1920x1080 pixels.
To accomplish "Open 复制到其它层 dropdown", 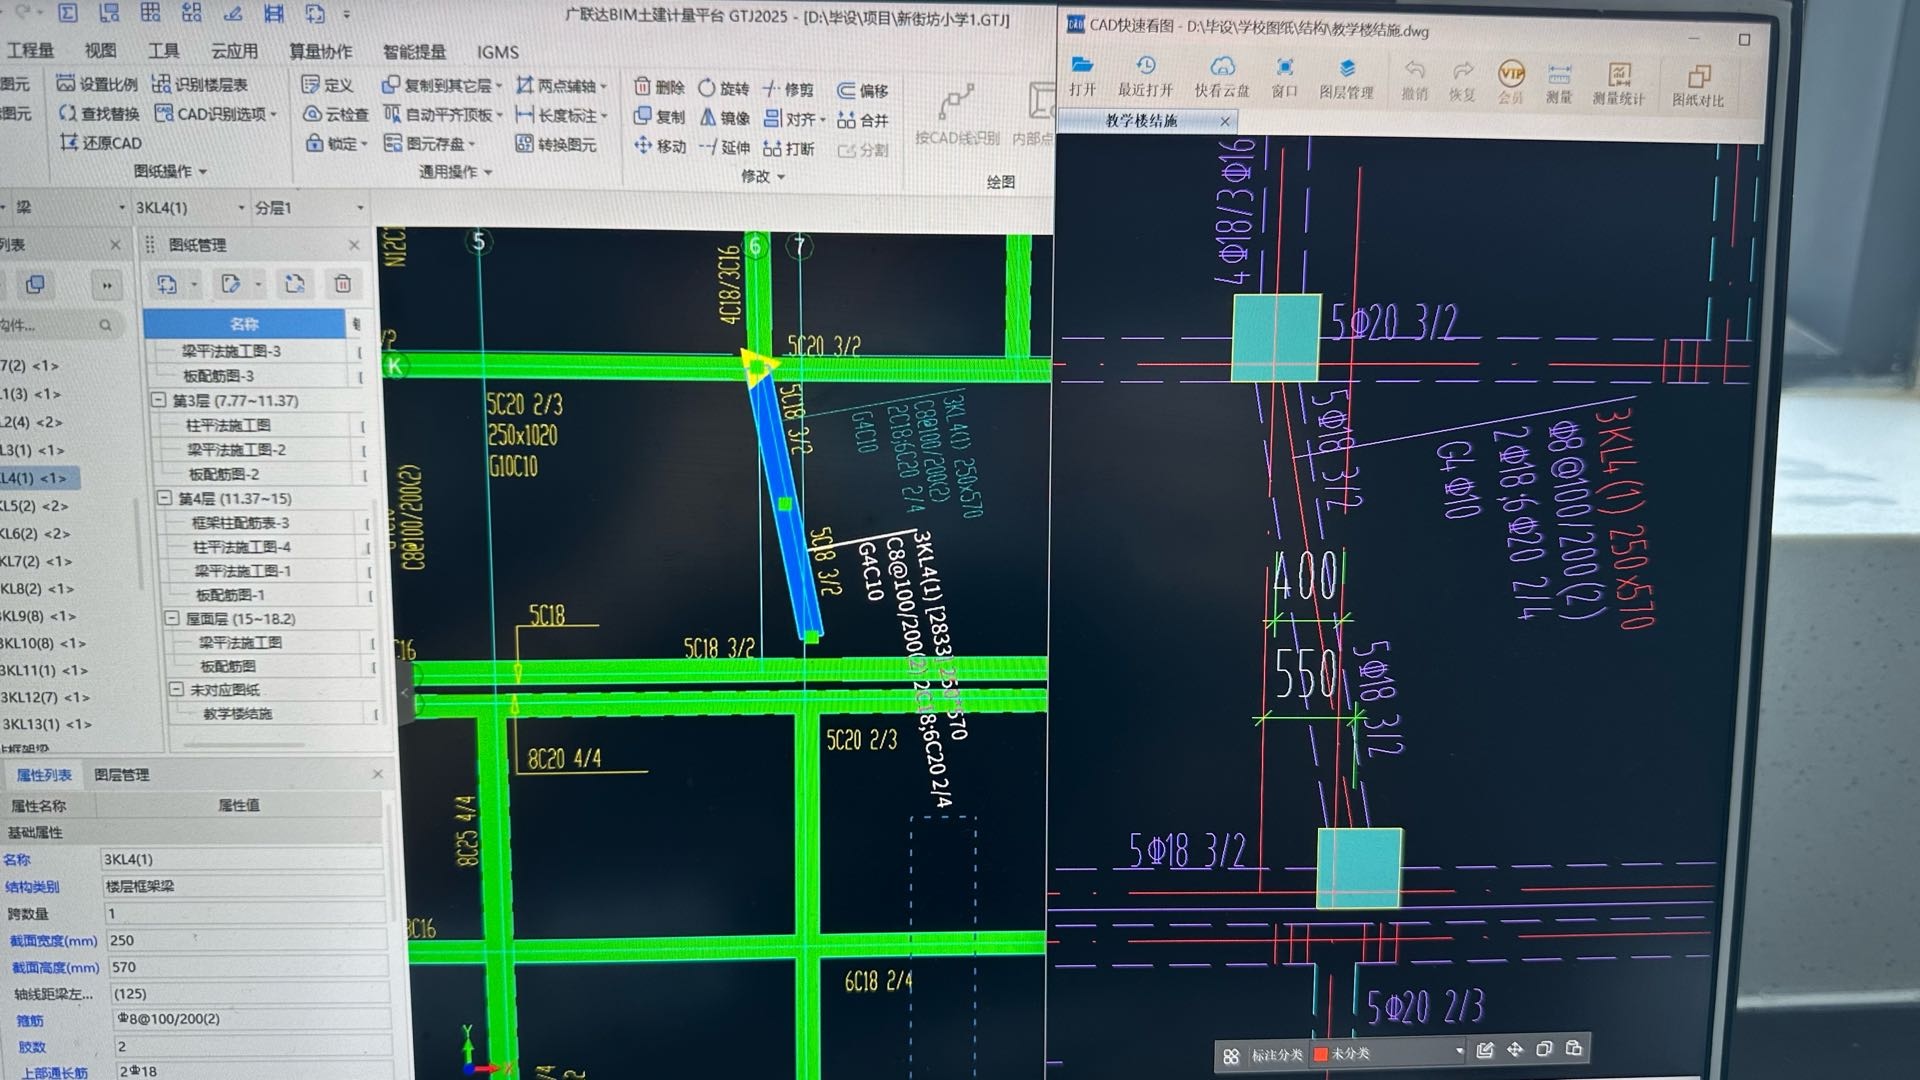I will pos(499,86).
